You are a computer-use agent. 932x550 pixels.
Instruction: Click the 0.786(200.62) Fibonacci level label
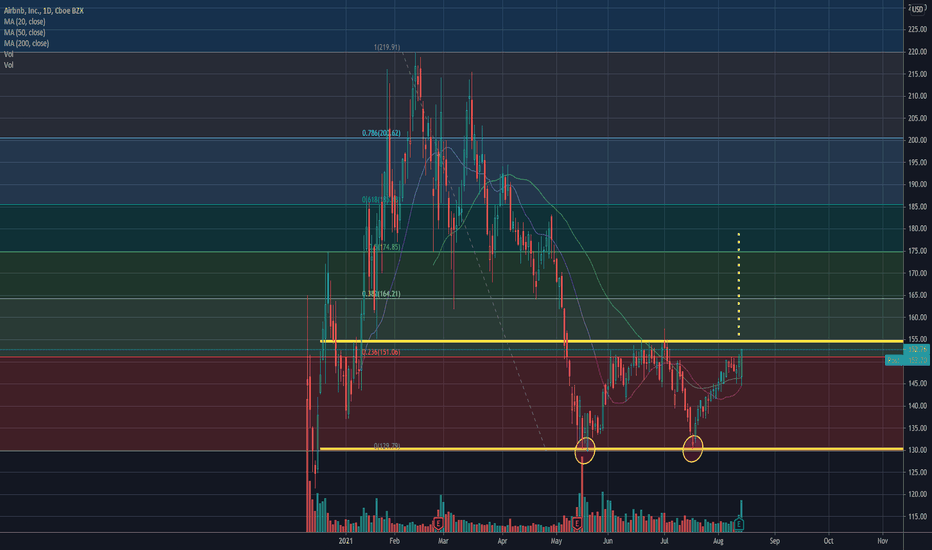(x=381, y=133)
